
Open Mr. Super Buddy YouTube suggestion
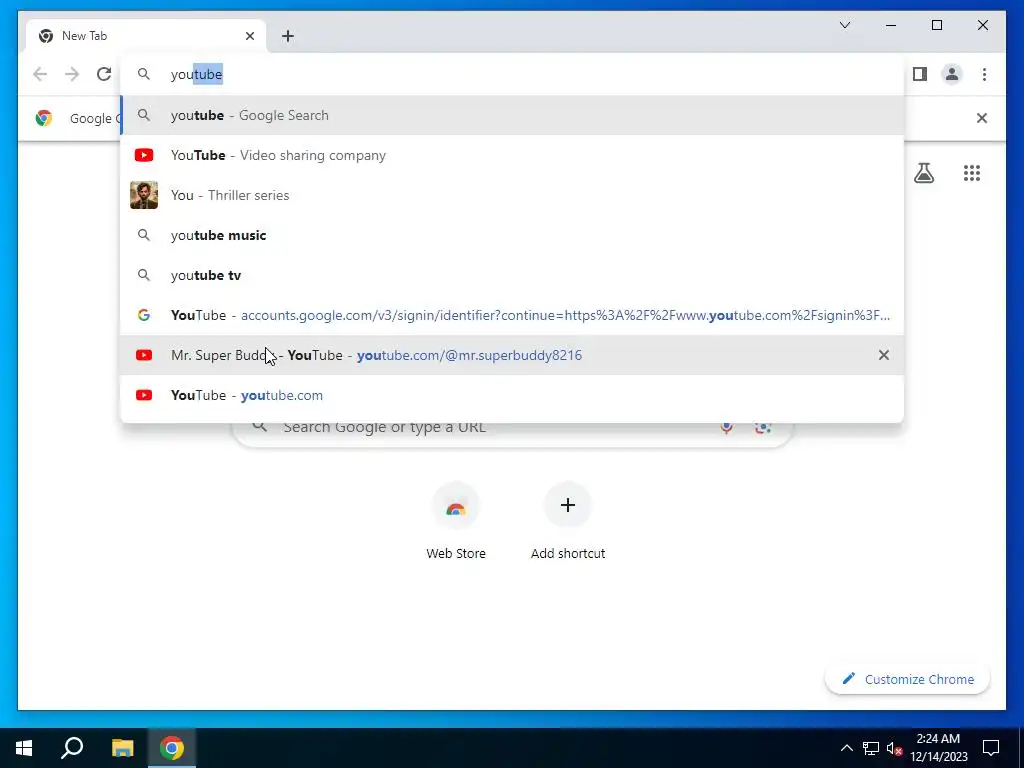[513, 355]
